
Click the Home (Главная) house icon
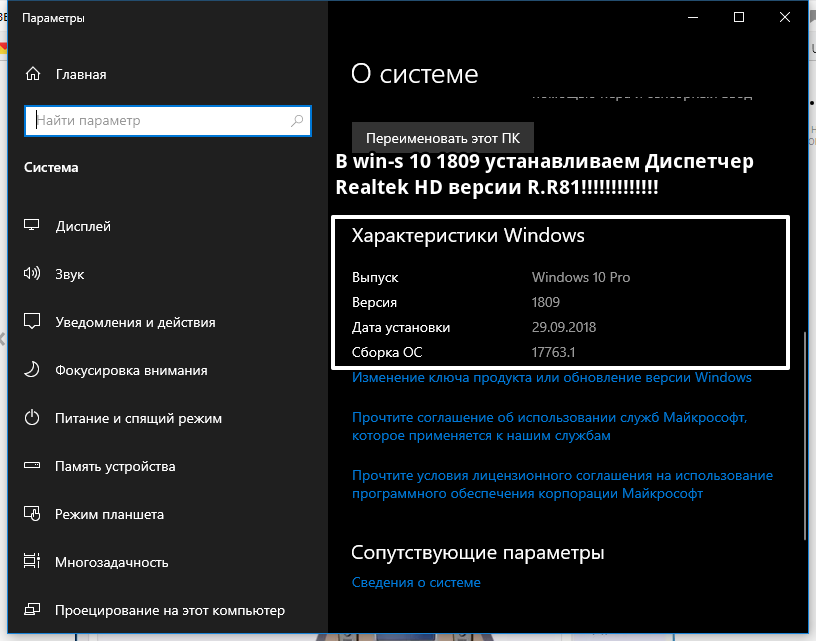[33, 74]
